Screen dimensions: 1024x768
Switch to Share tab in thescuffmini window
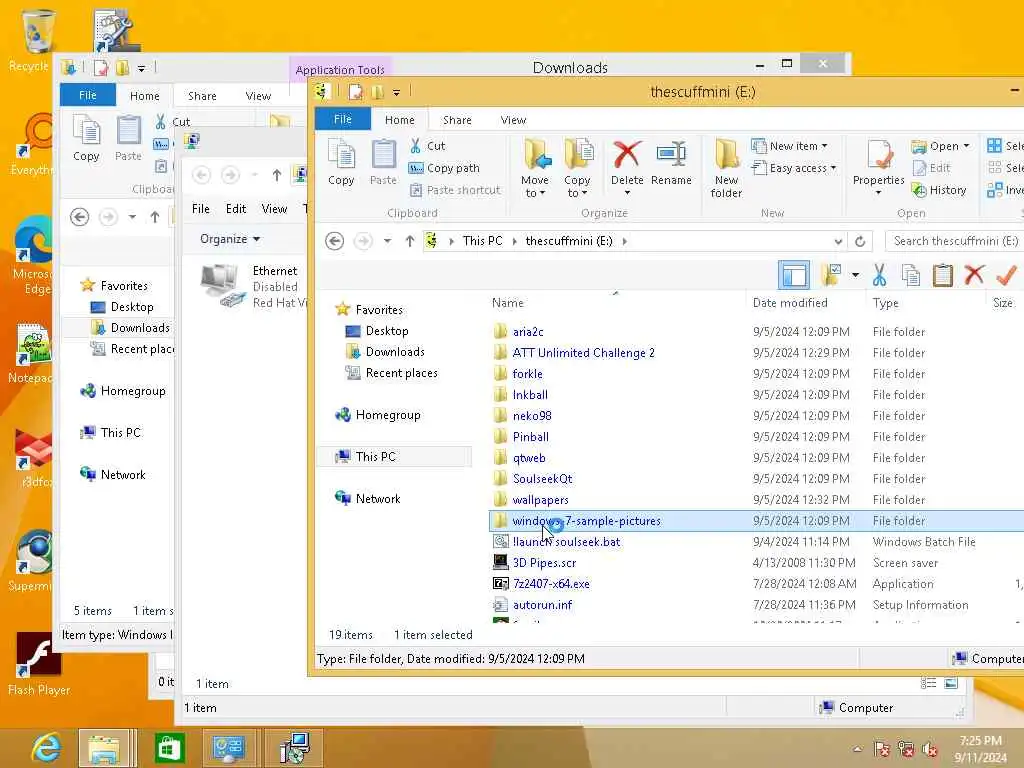[x=457, y=120]
